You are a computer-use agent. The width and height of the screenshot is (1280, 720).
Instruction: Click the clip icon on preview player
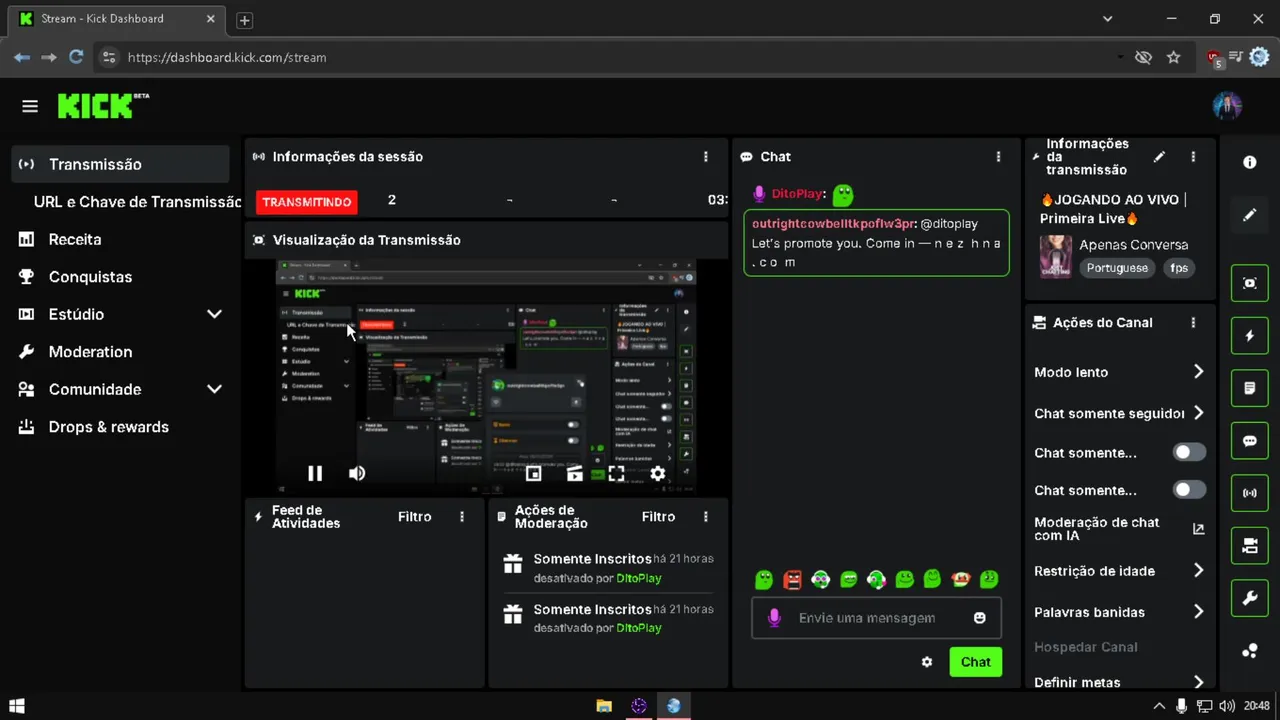(574, 473)
